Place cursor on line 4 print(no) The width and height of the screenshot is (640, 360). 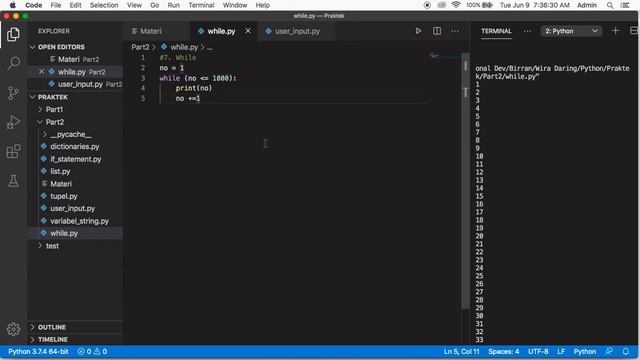pos(193,88)
